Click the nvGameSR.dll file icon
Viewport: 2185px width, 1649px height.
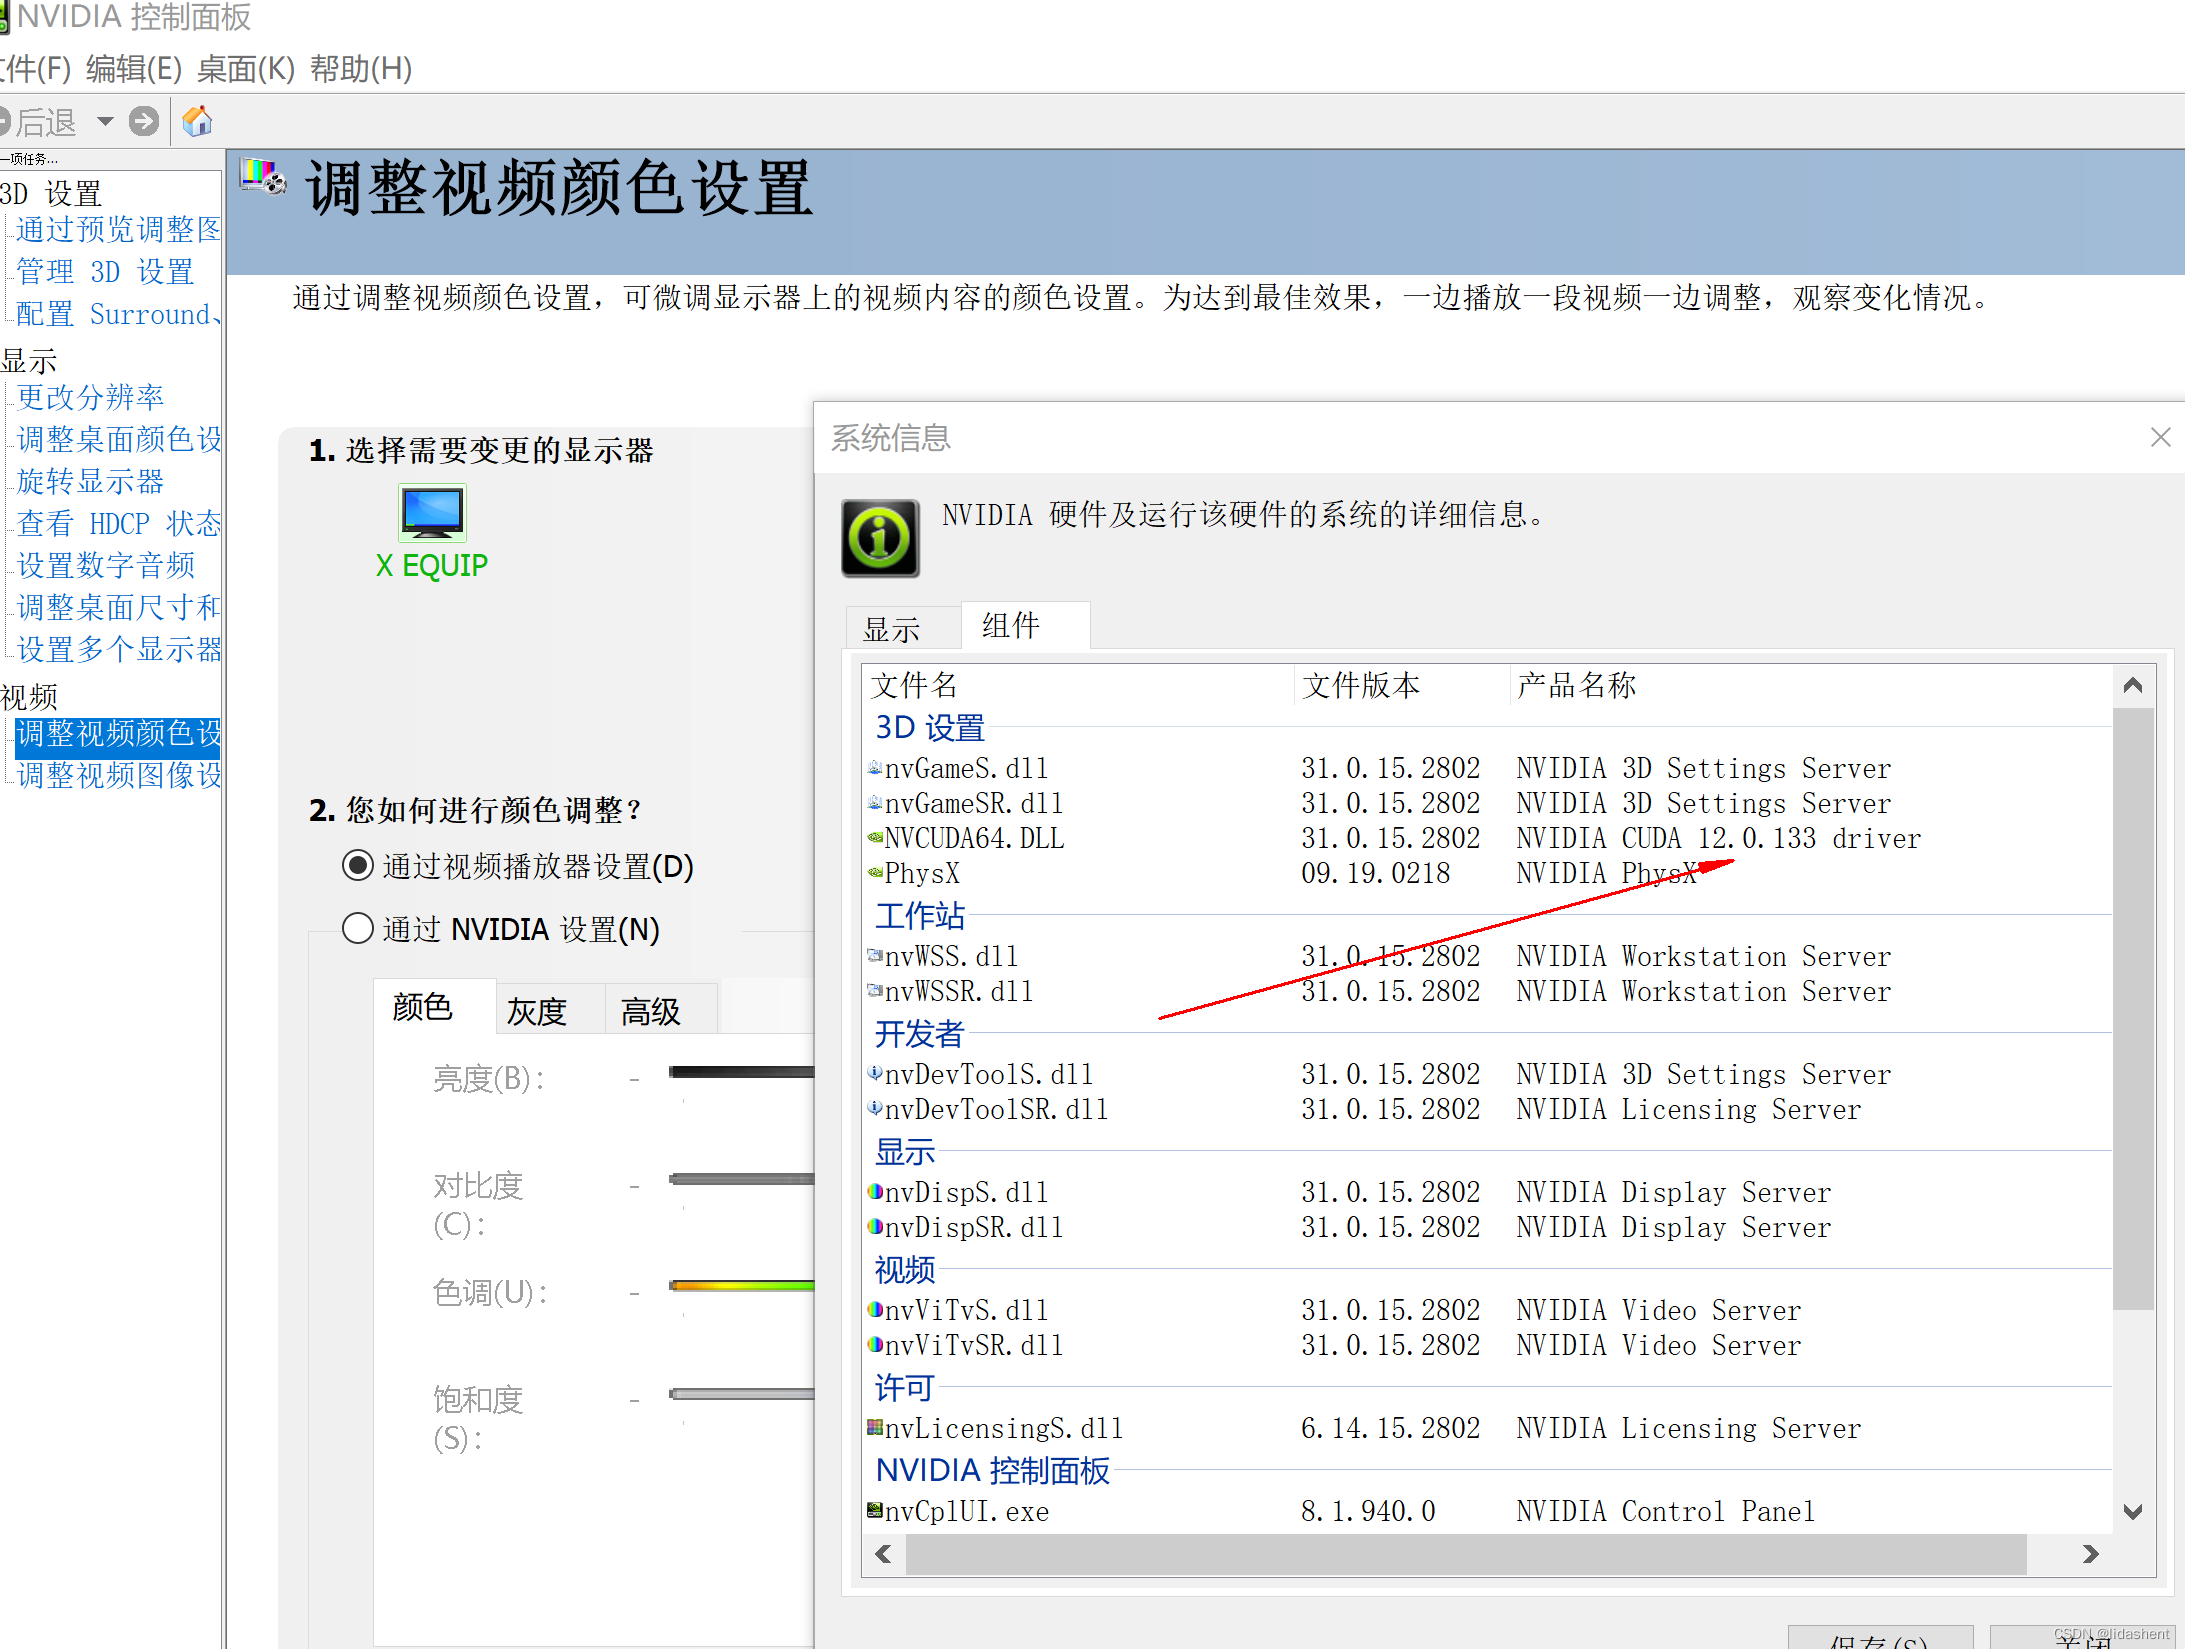pyautogui.click(x=875, y=803)
